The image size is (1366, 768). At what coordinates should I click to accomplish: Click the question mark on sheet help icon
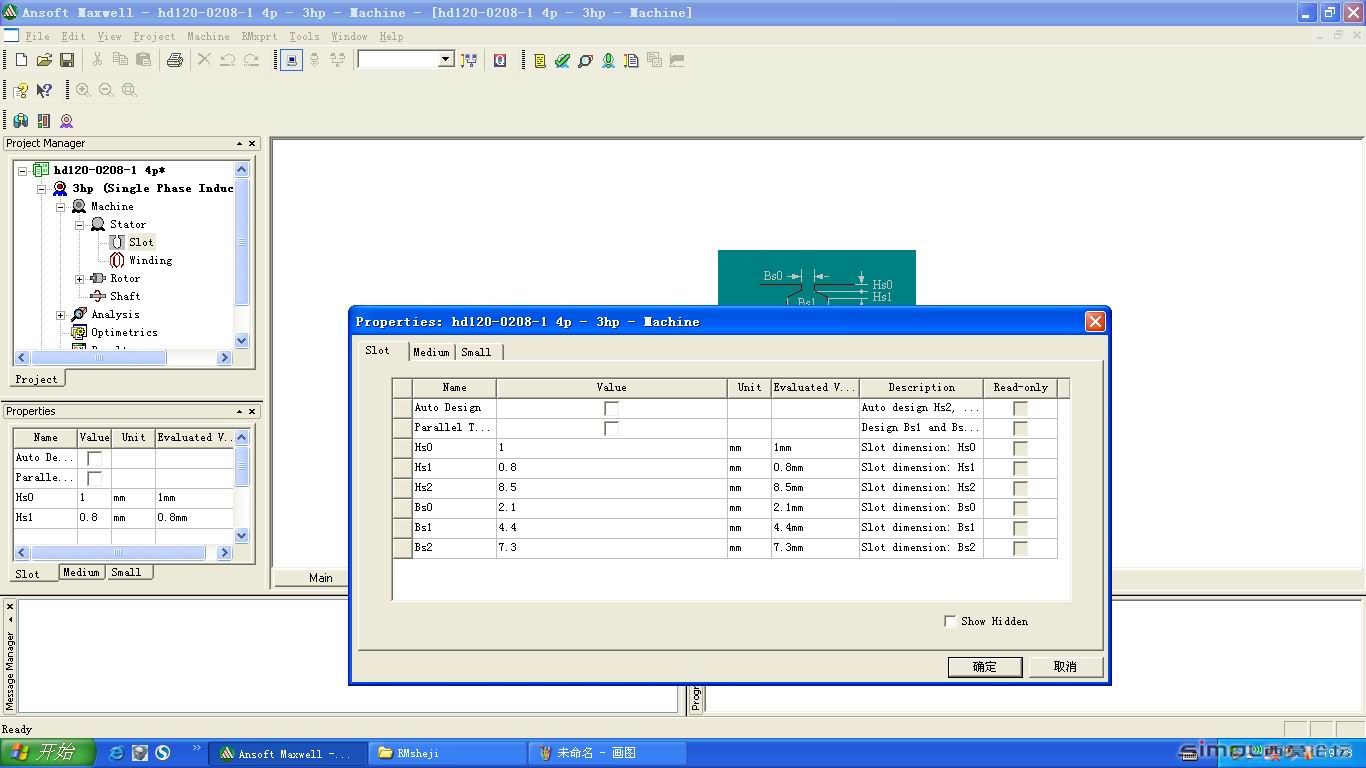pyautogui.click(x=21, y=90)
